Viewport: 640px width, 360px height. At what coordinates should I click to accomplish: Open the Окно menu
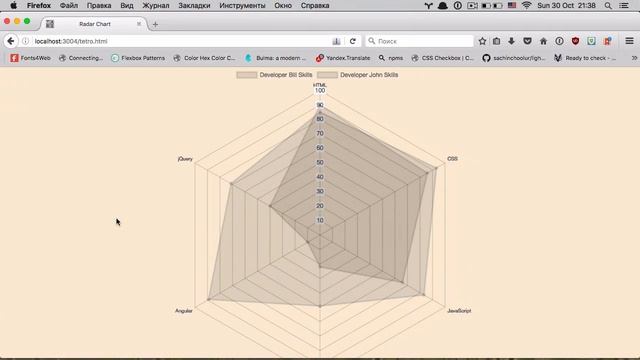pyautogui.click(x=283, y=5)
